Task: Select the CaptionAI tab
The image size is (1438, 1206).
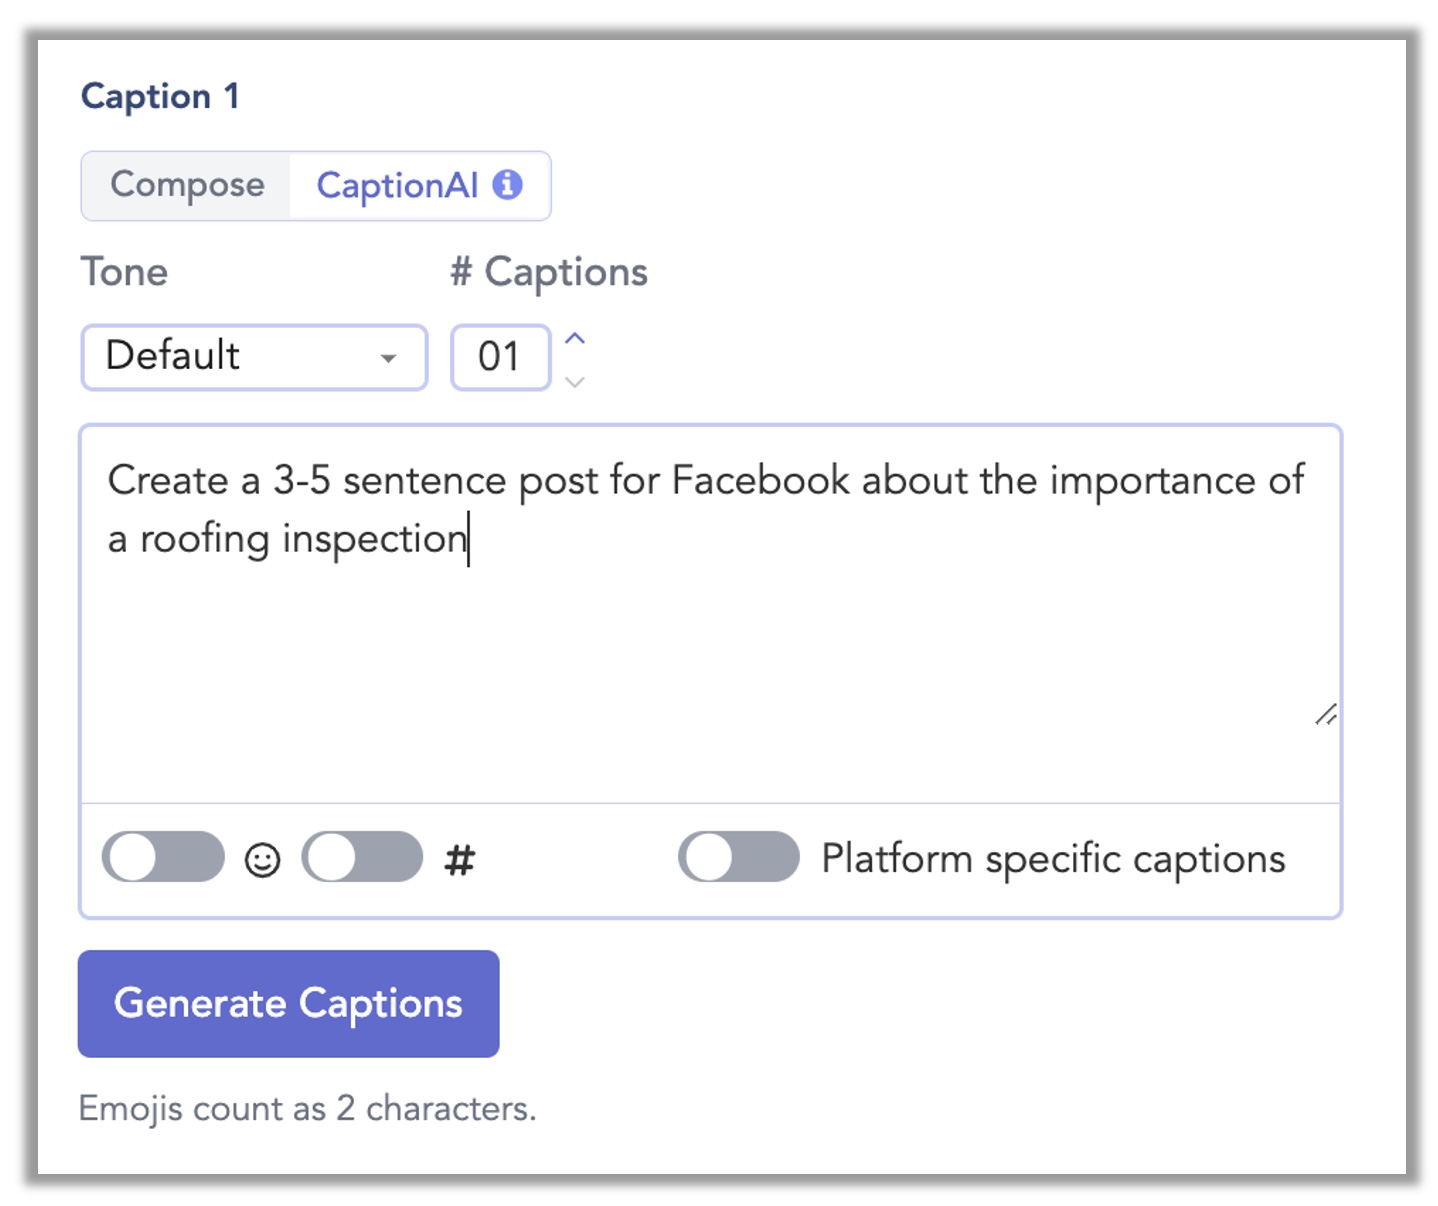Action: click(x=419, y=185)
